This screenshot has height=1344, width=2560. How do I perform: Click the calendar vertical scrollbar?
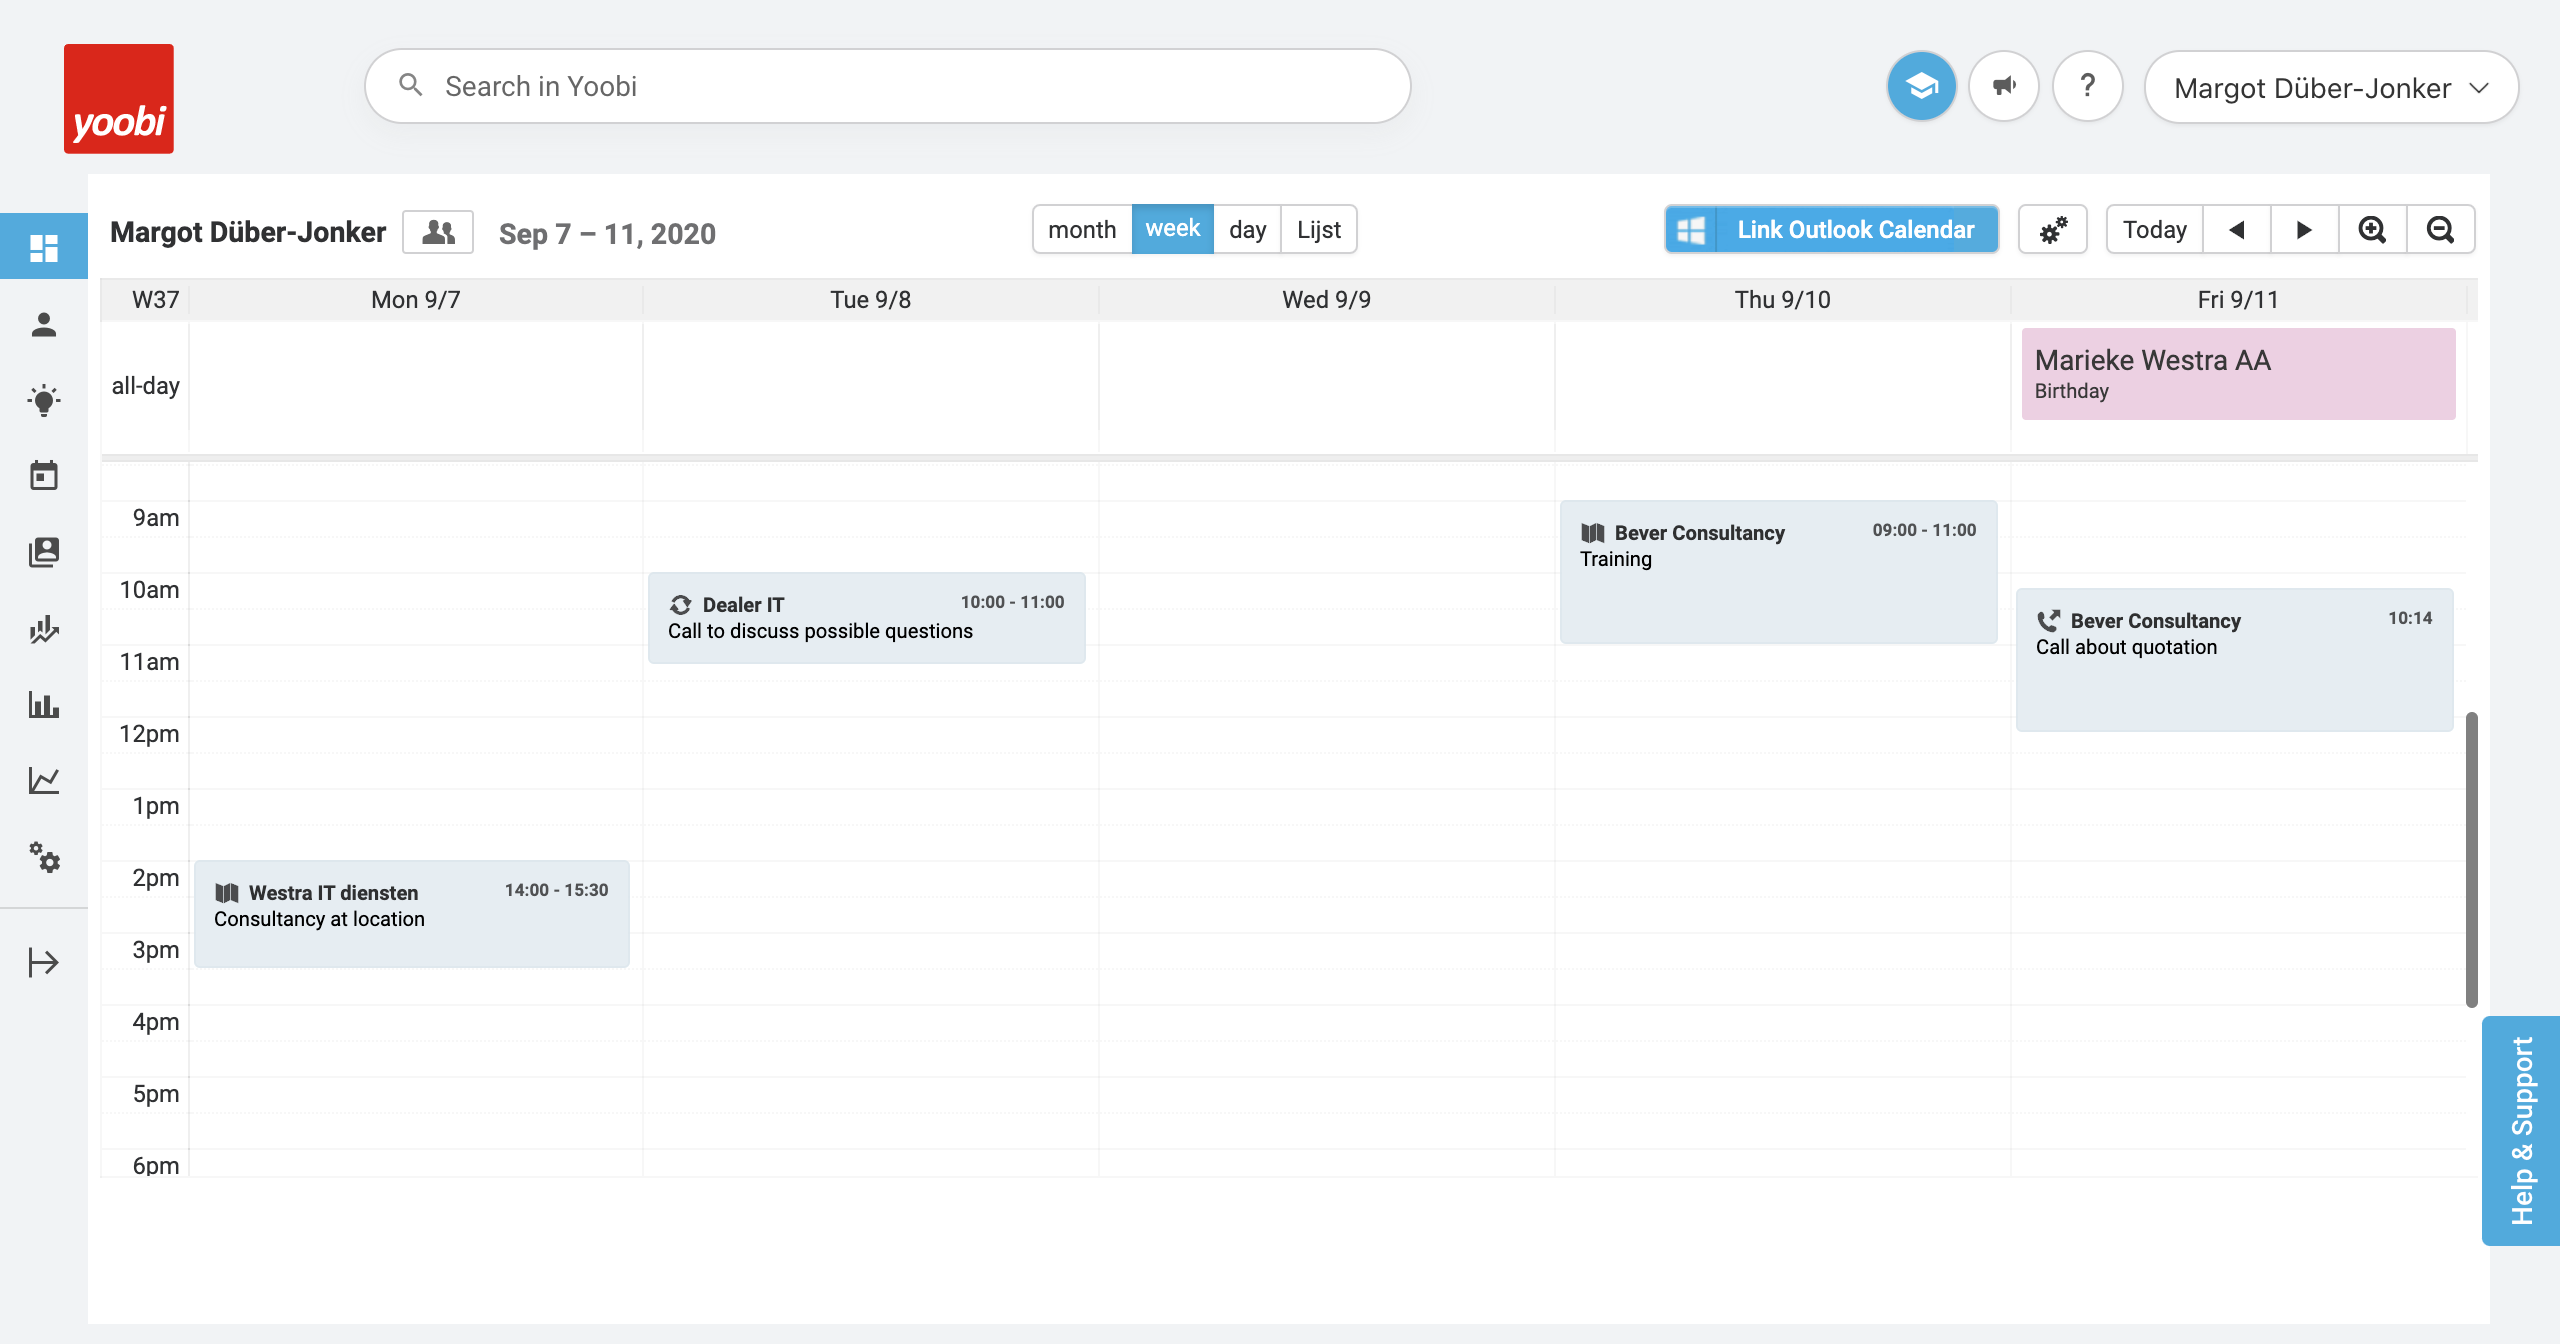coord(2472,860)
